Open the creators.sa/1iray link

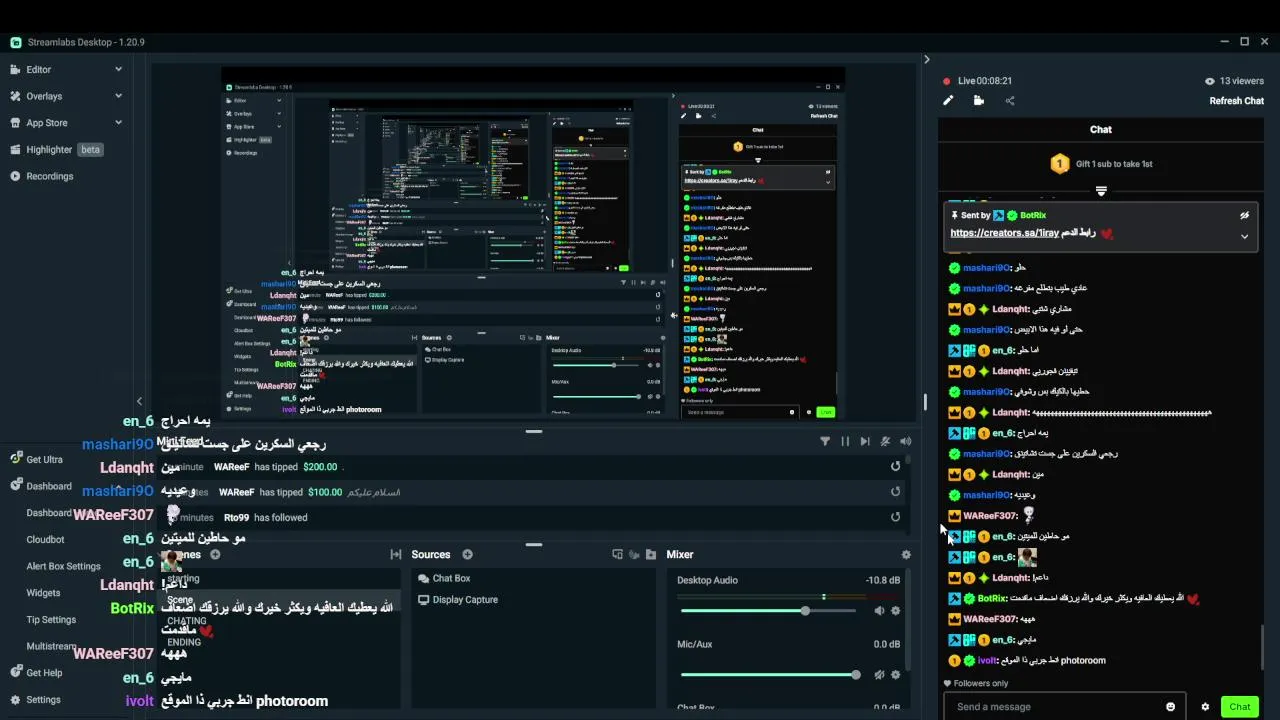[1004, 233]
